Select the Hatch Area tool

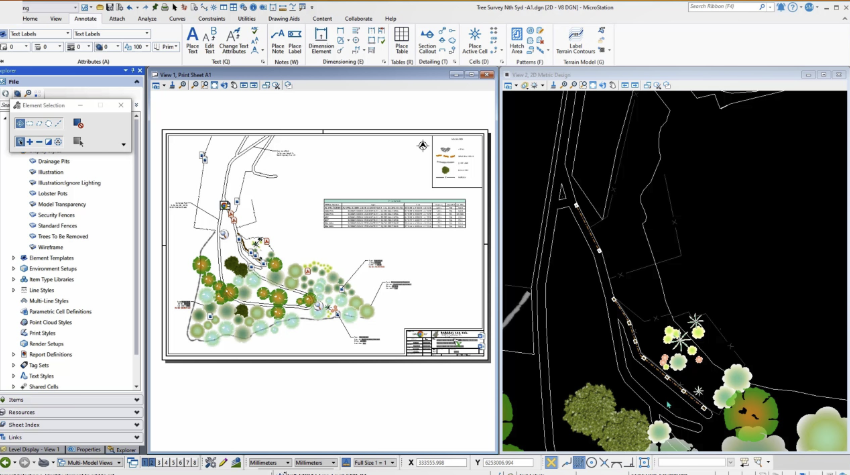pyautogui.click(x=517, y=41)
